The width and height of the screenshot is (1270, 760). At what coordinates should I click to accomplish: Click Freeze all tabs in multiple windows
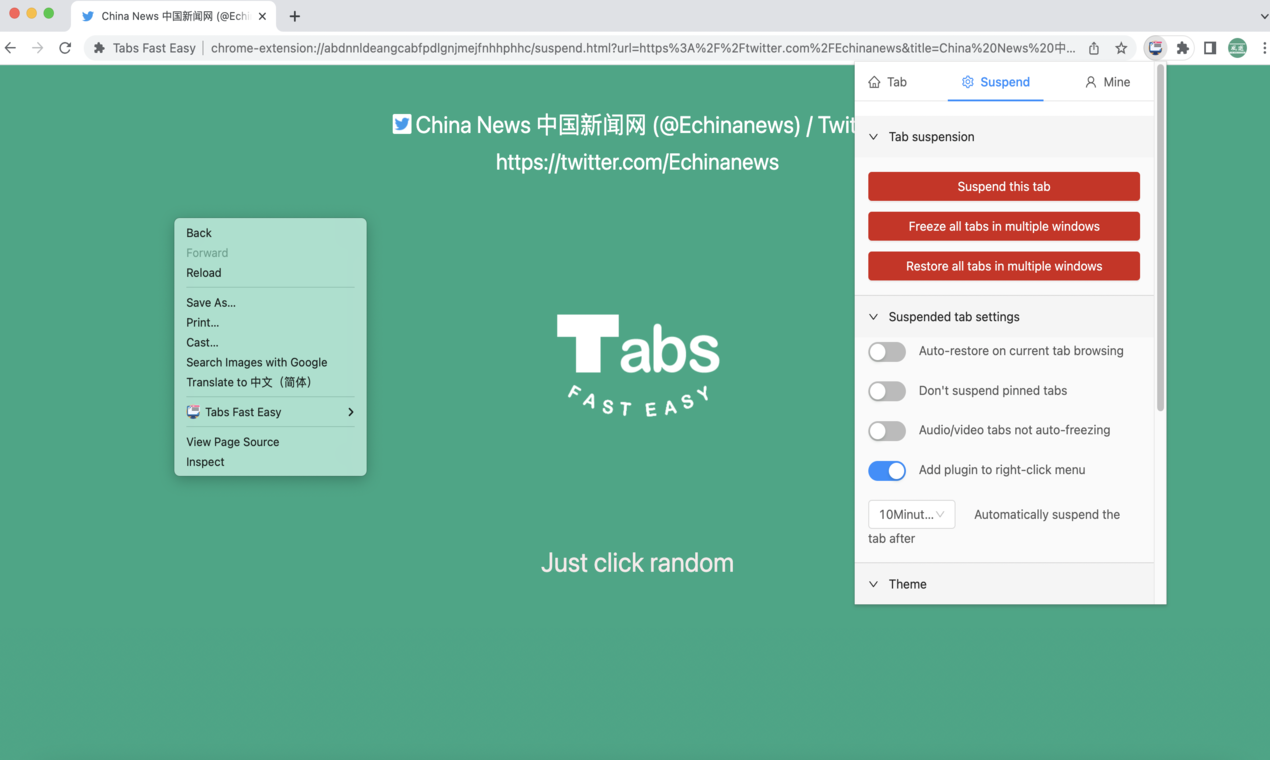tap(1004, 227)
